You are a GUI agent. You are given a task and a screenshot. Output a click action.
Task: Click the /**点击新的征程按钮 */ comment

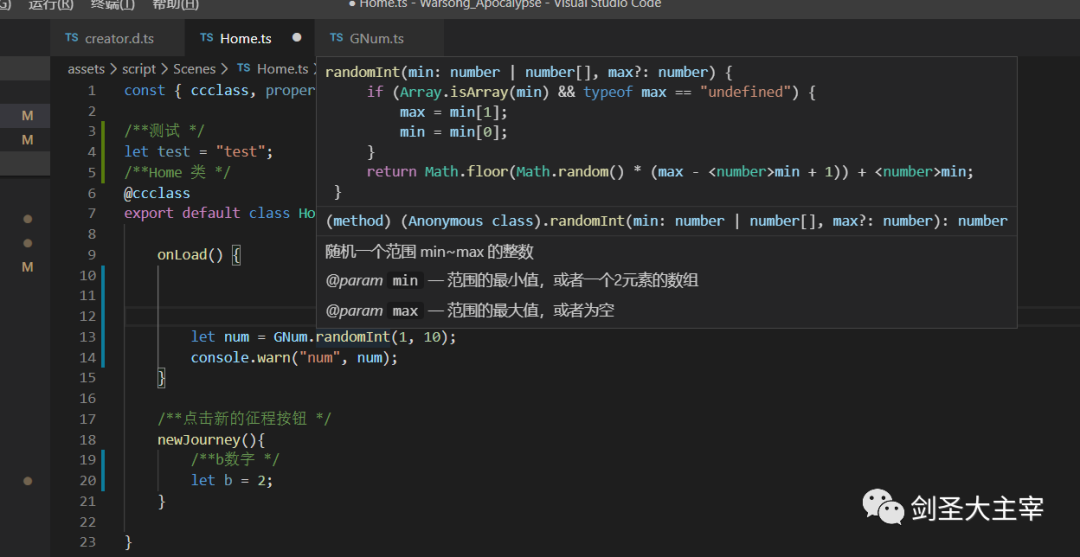[245, 419]
